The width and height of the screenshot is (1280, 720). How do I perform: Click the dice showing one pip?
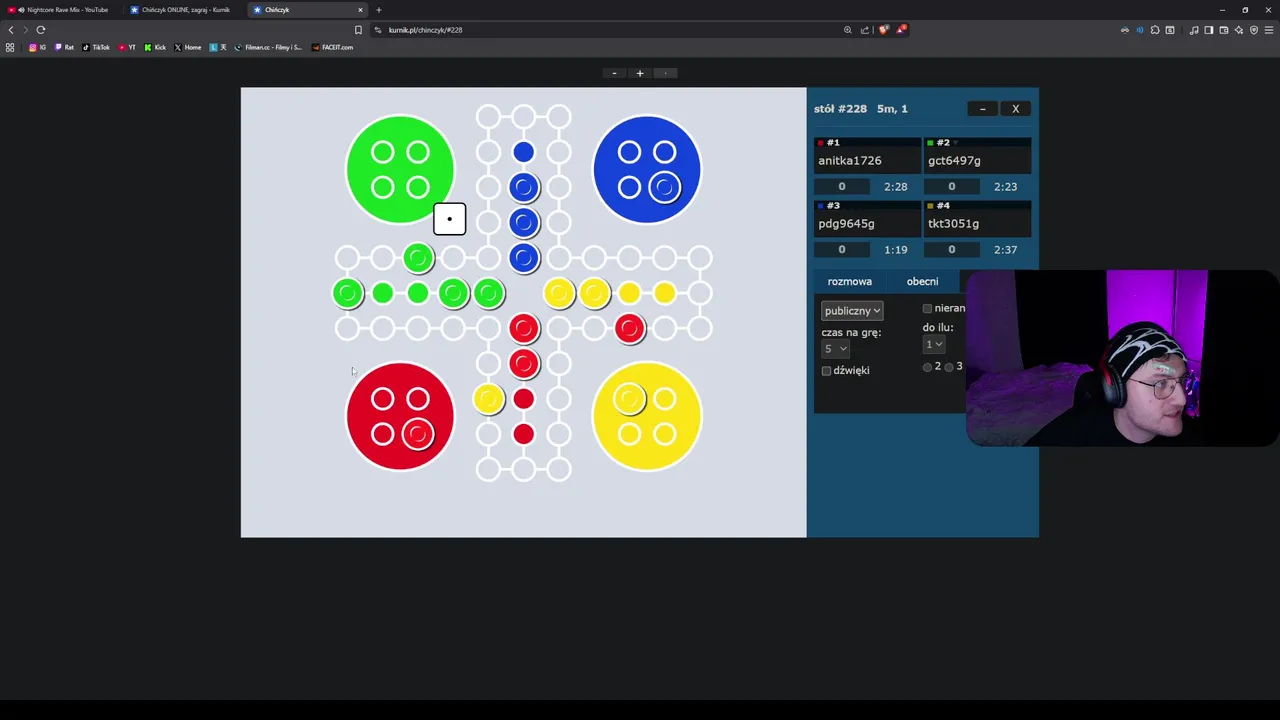click(x=449, y=219)
